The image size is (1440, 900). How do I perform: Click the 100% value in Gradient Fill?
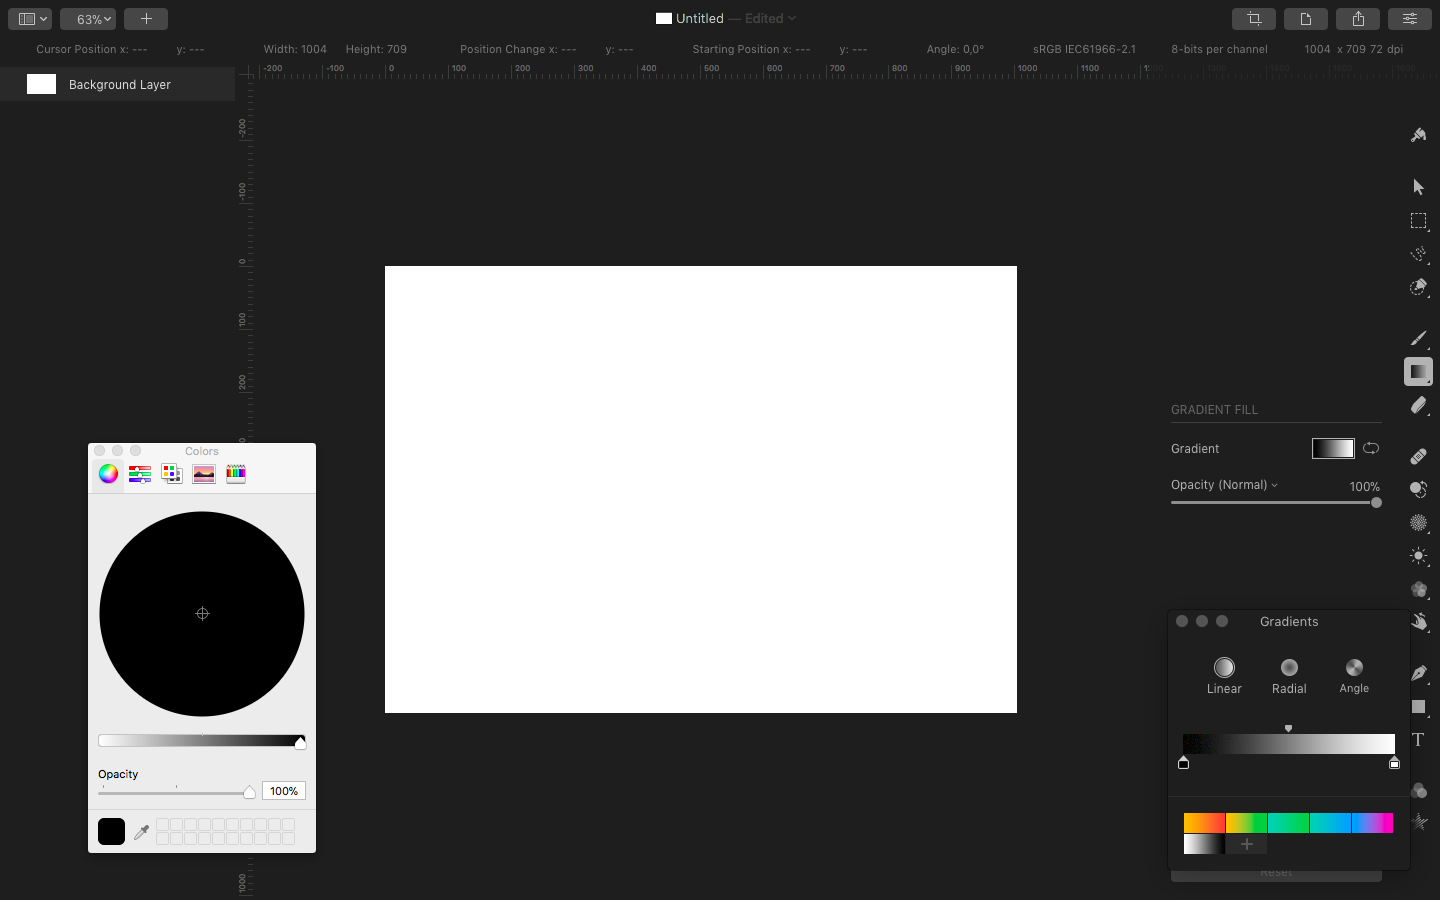[1364, 487]
